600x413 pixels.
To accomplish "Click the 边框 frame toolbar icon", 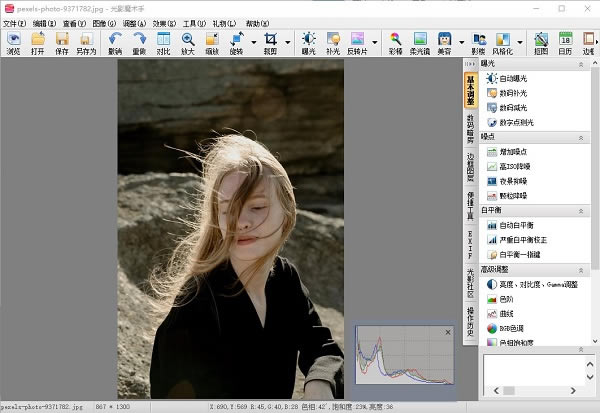I will [x=589, y=43].
